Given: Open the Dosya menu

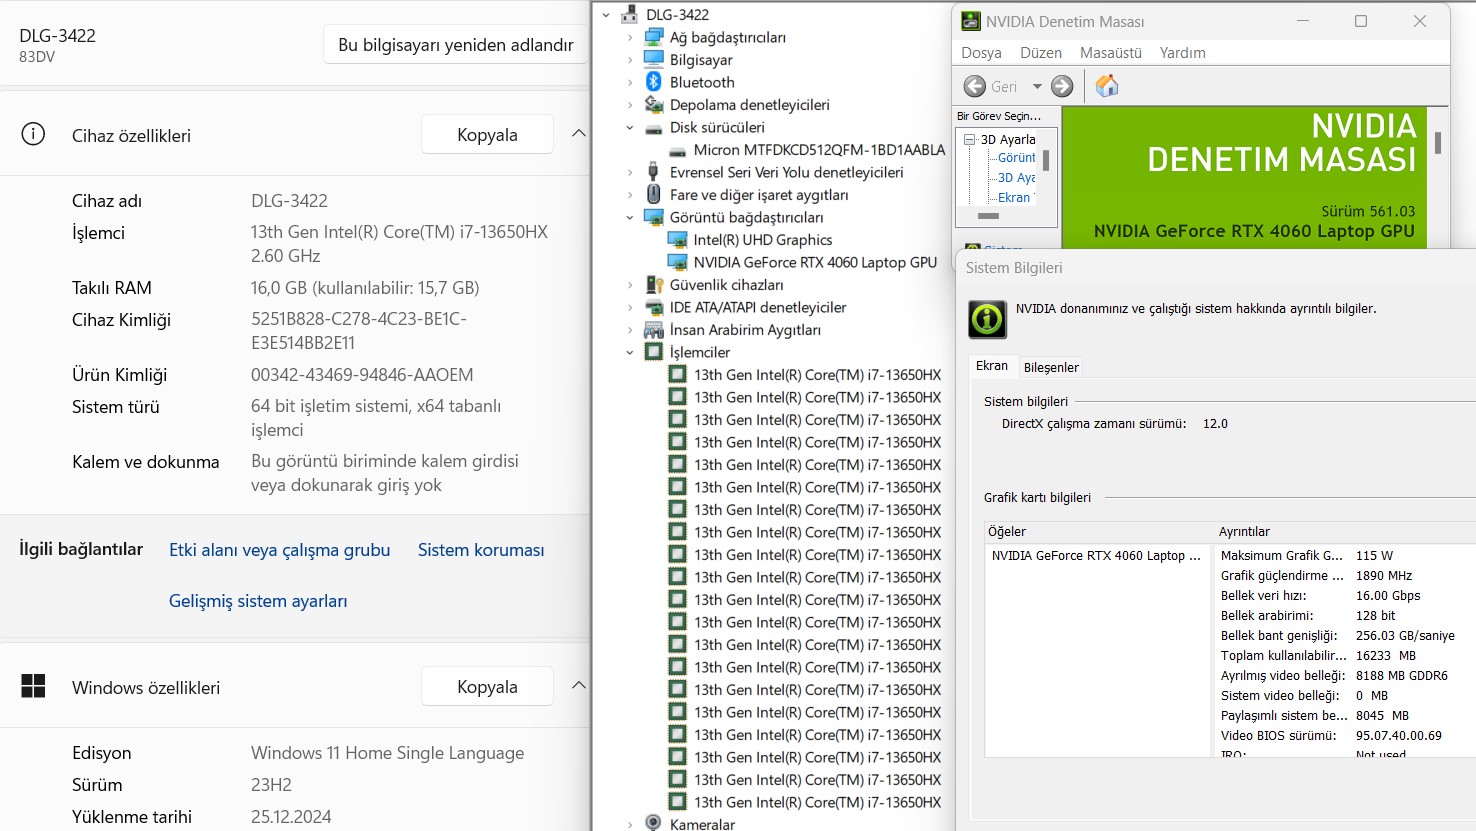Looking at the screenshot, I should tap(981, 53).
